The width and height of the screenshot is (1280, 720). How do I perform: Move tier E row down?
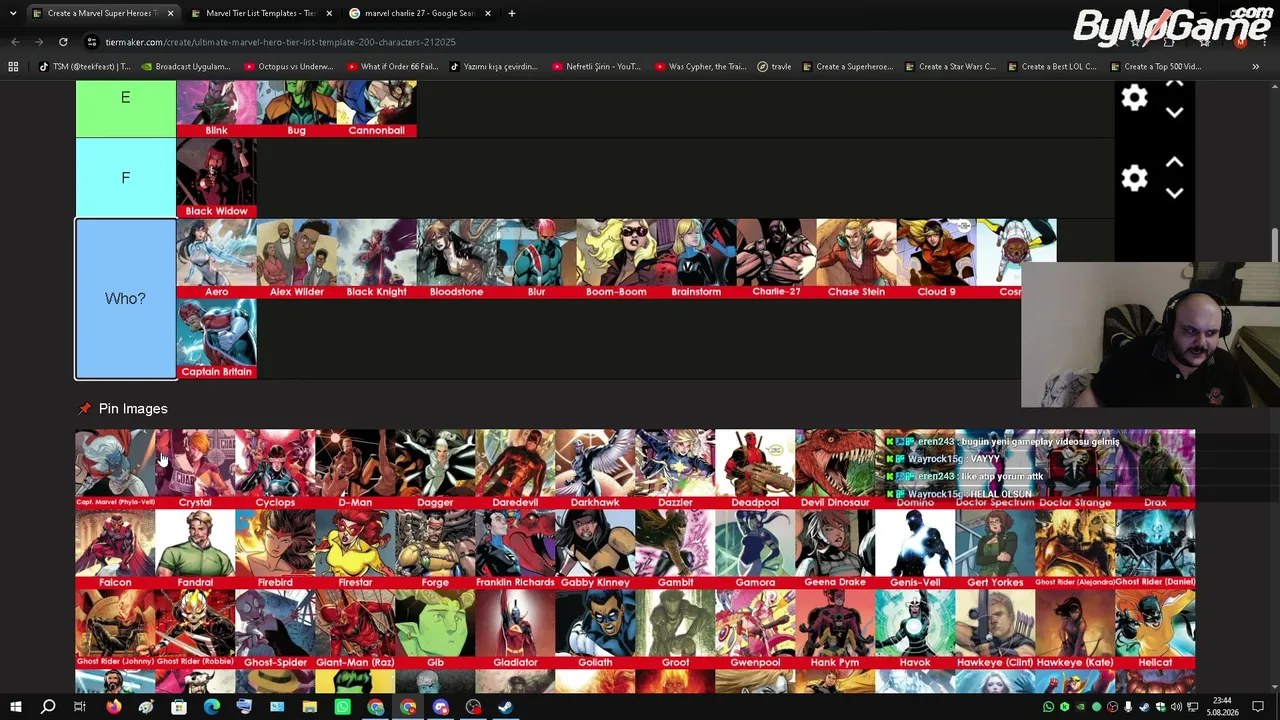click(1174, 113)
